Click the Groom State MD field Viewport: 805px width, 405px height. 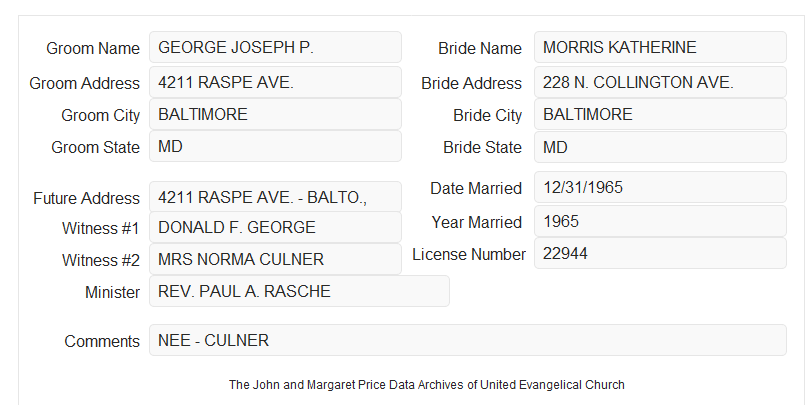click(275, 146)
